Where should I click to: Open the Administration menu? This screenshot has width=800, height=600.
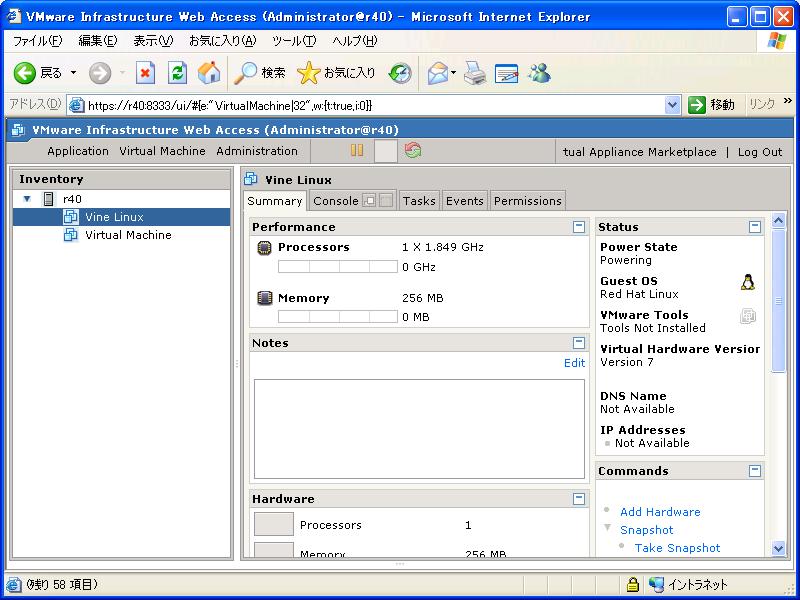257,151
